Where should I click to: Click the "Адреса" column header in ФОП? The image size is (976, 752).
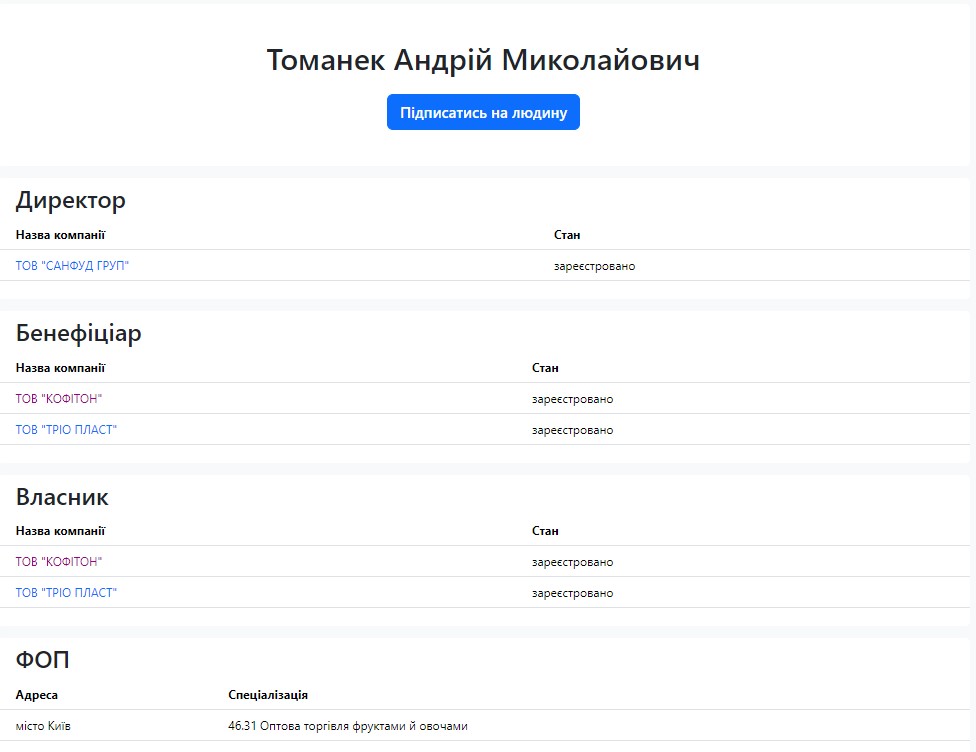tap(37, 695)
